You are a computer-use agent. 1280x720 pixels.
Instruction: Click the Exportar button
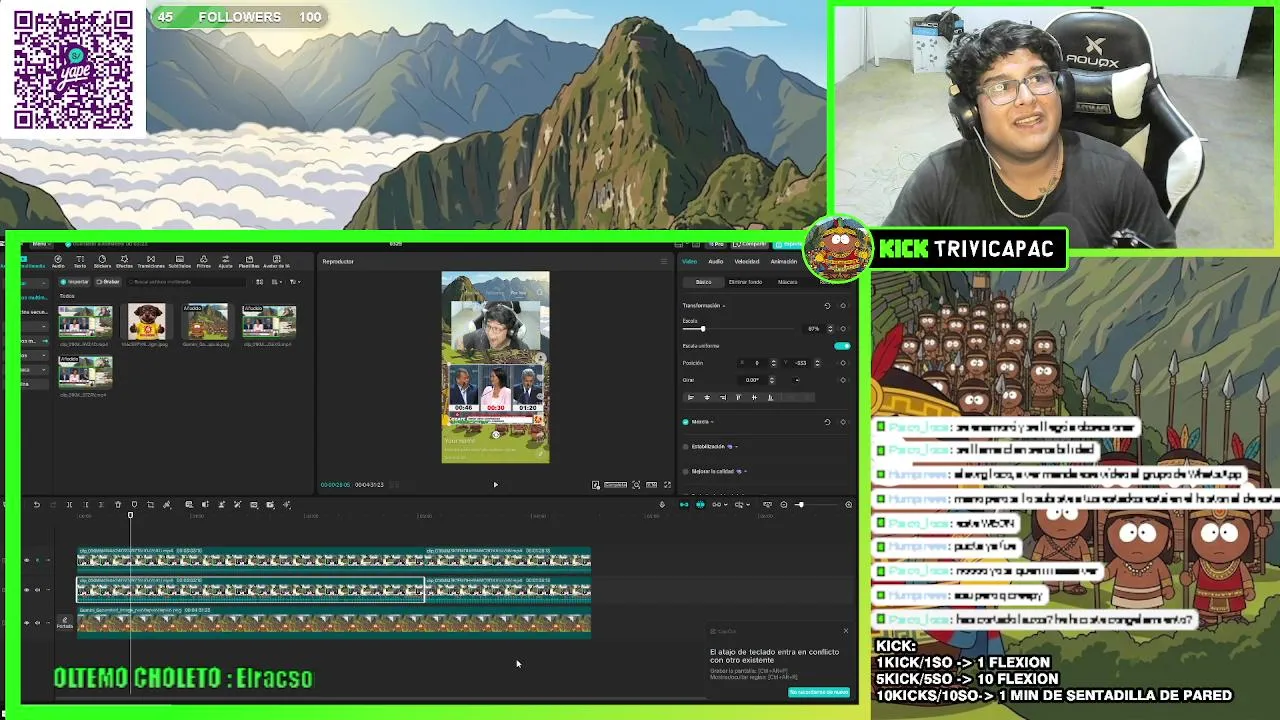[789, 244]
